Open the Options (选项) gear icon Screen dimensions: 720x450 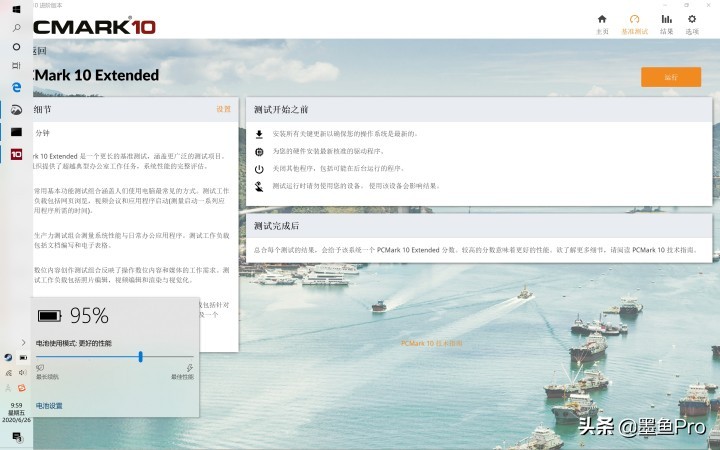click(692, 19)
